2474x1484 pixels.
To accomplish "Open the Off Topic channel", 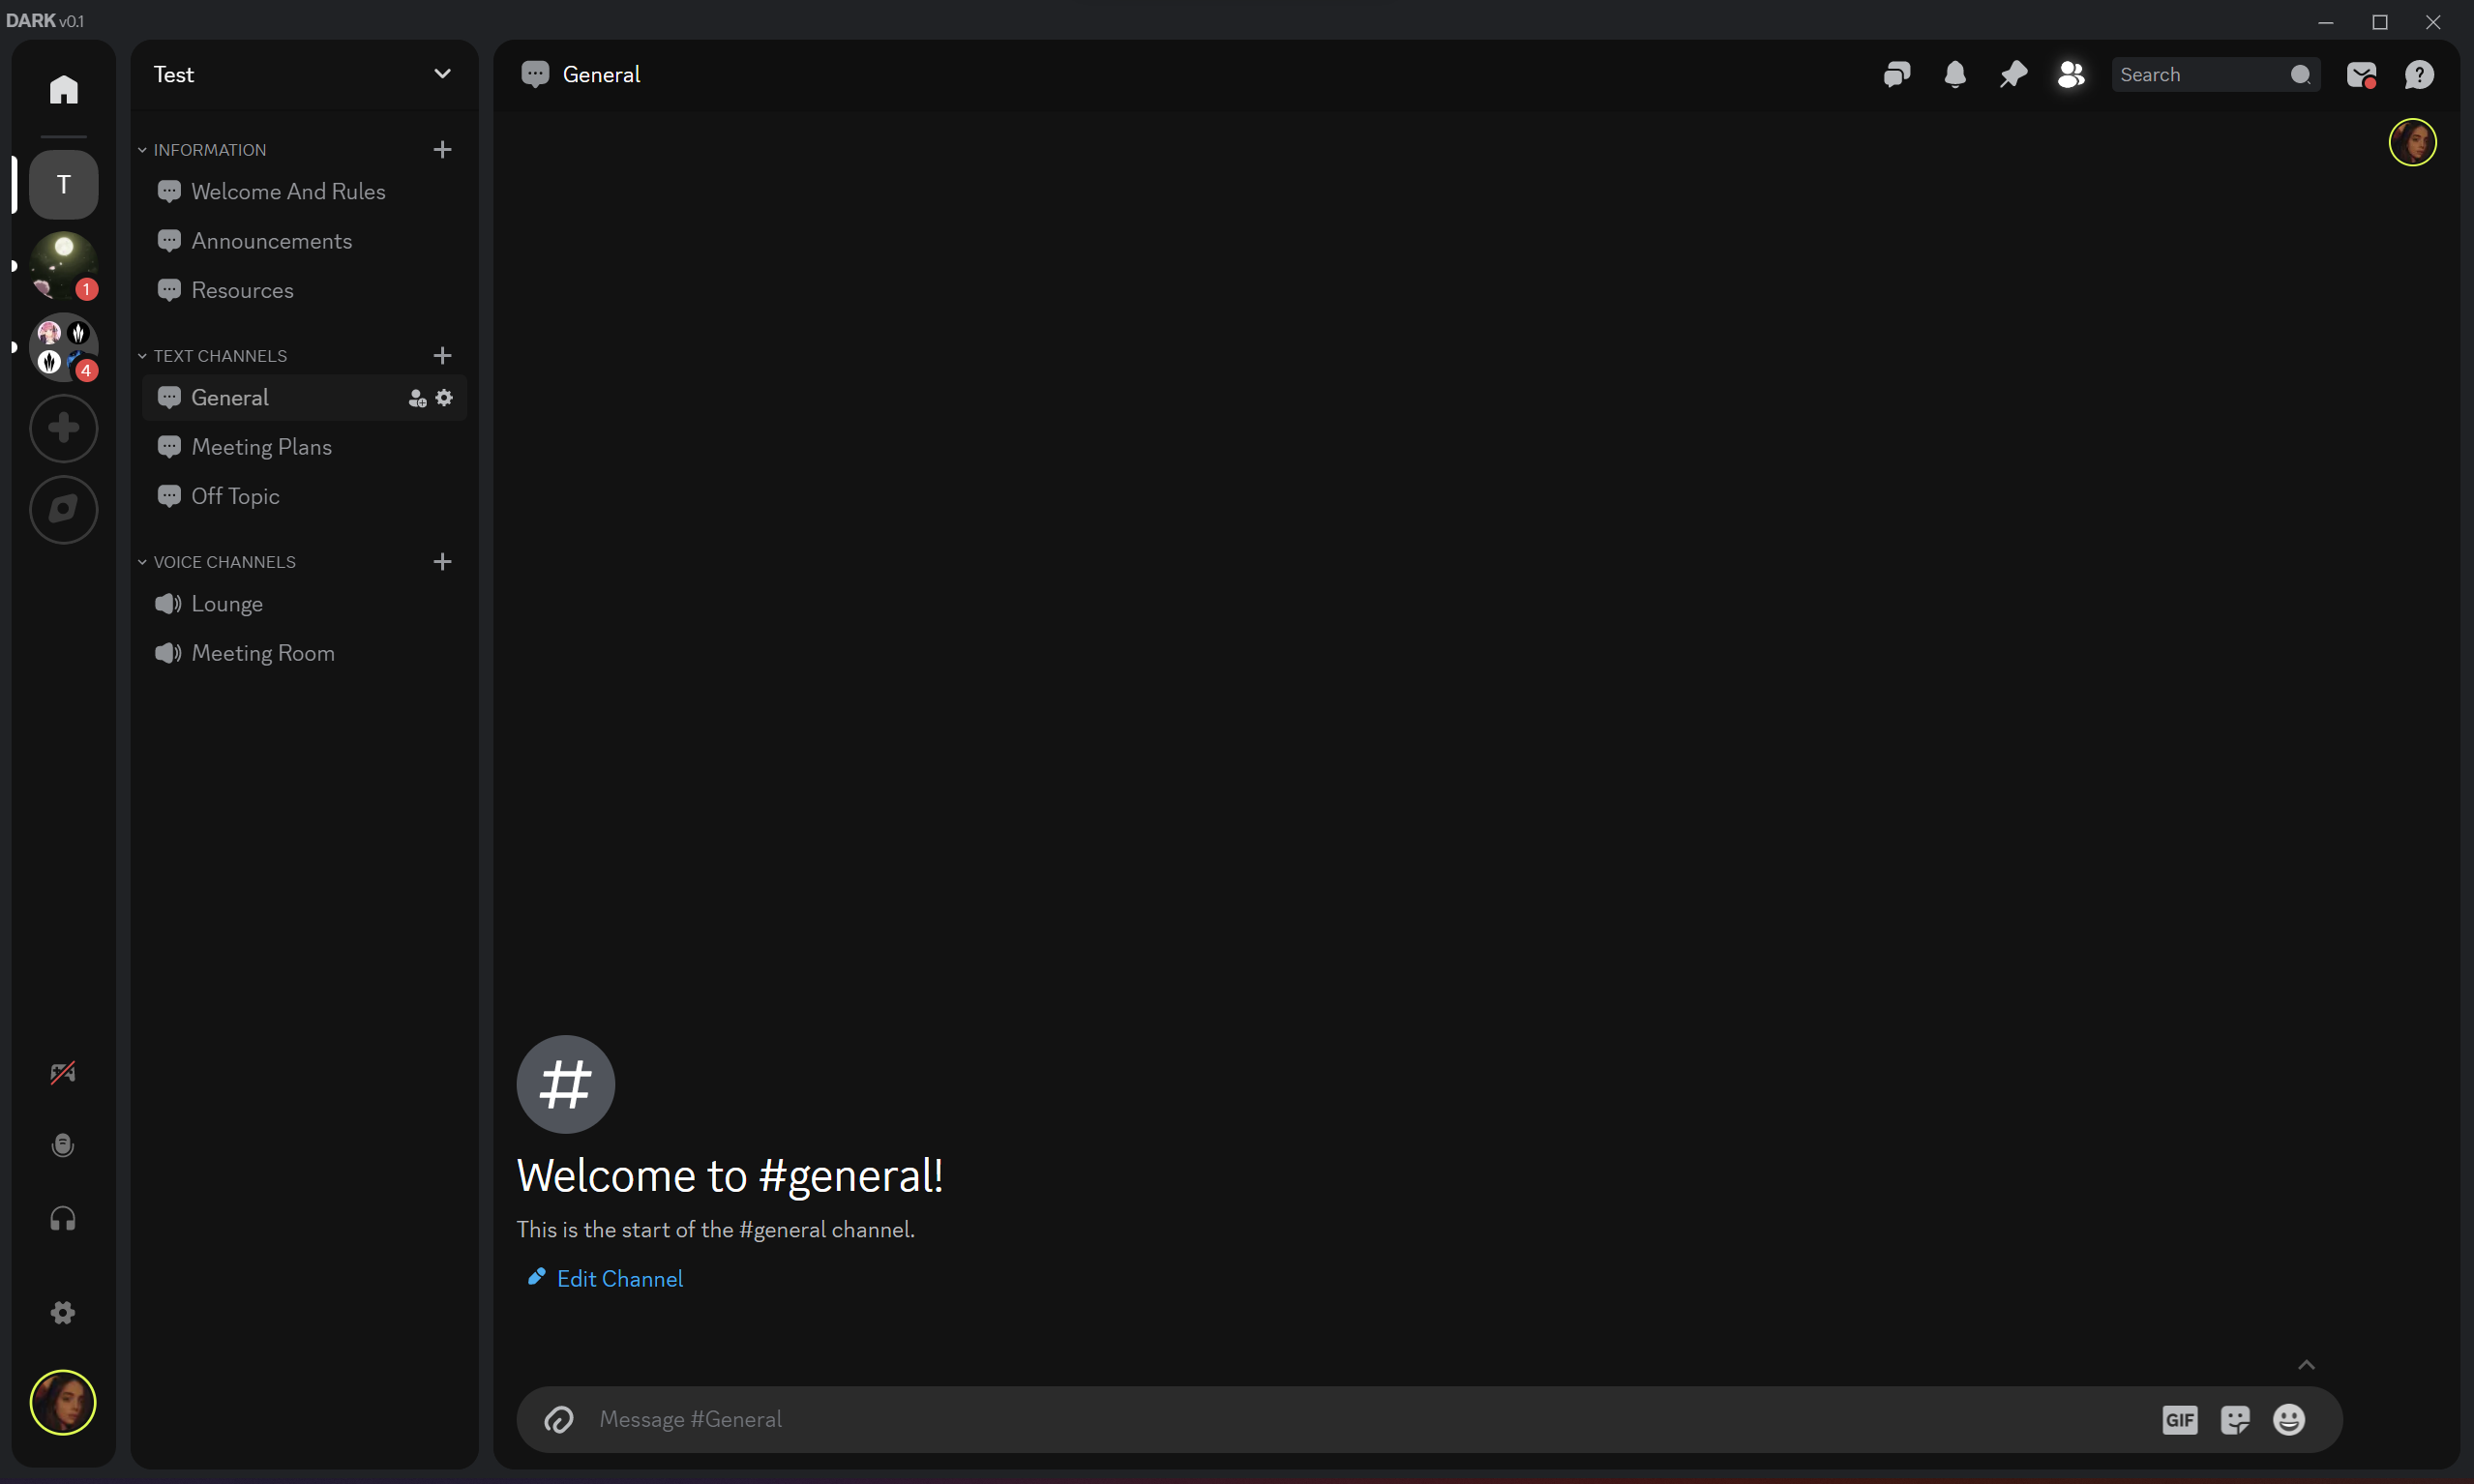I will (304, 496).
